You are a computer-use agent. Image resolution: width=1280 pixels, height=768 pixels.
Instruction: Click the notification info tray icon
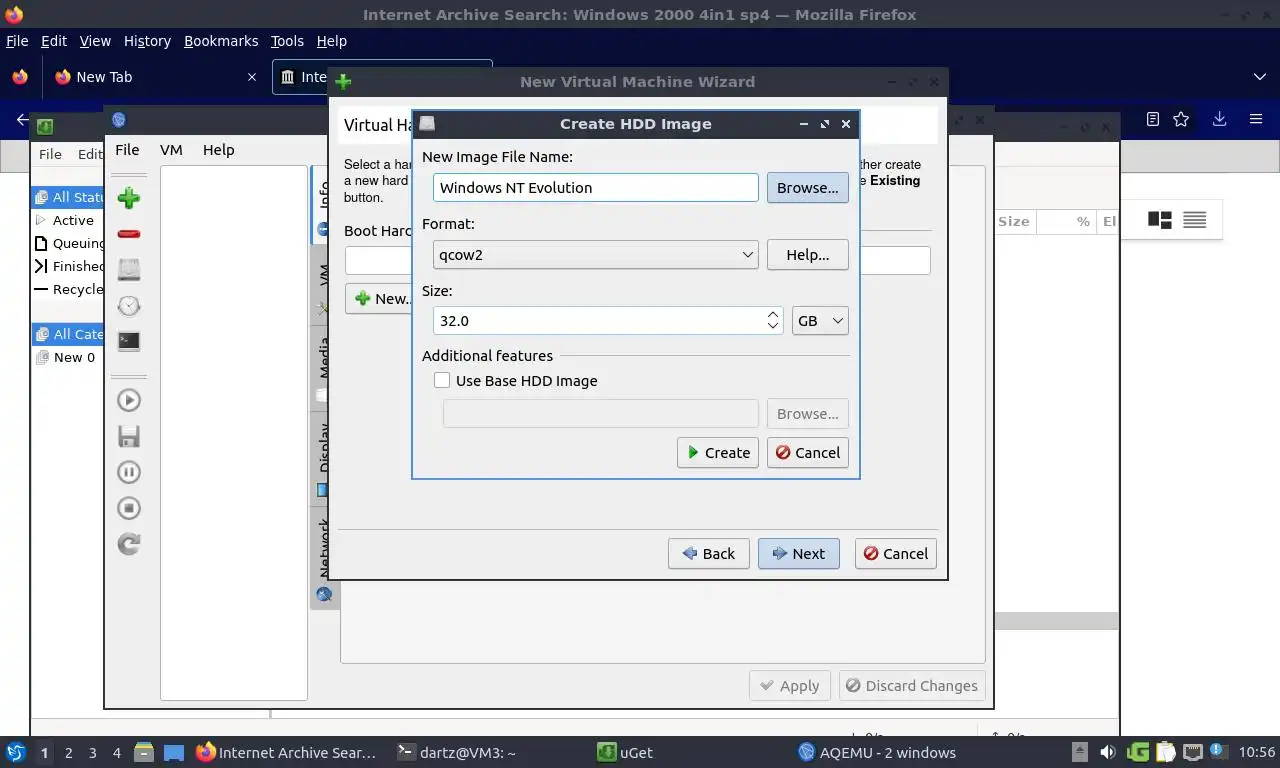coord(1219,752)
